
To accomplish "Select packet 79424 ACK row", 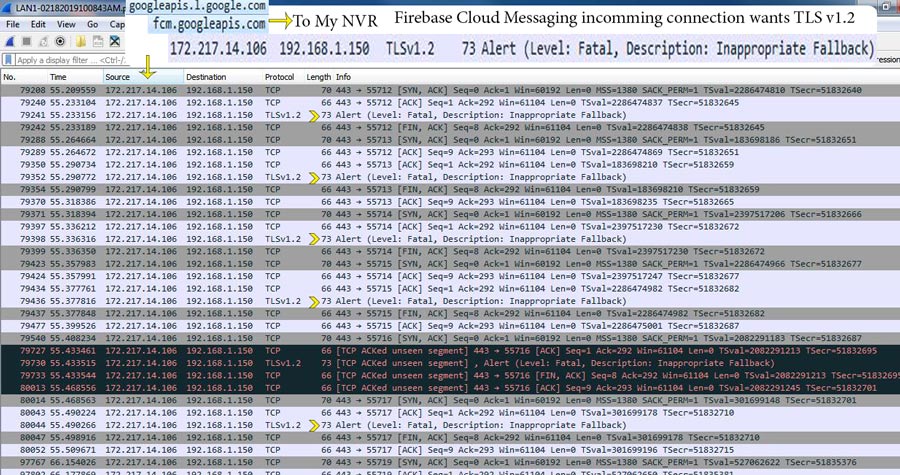I will click(450, 276).
